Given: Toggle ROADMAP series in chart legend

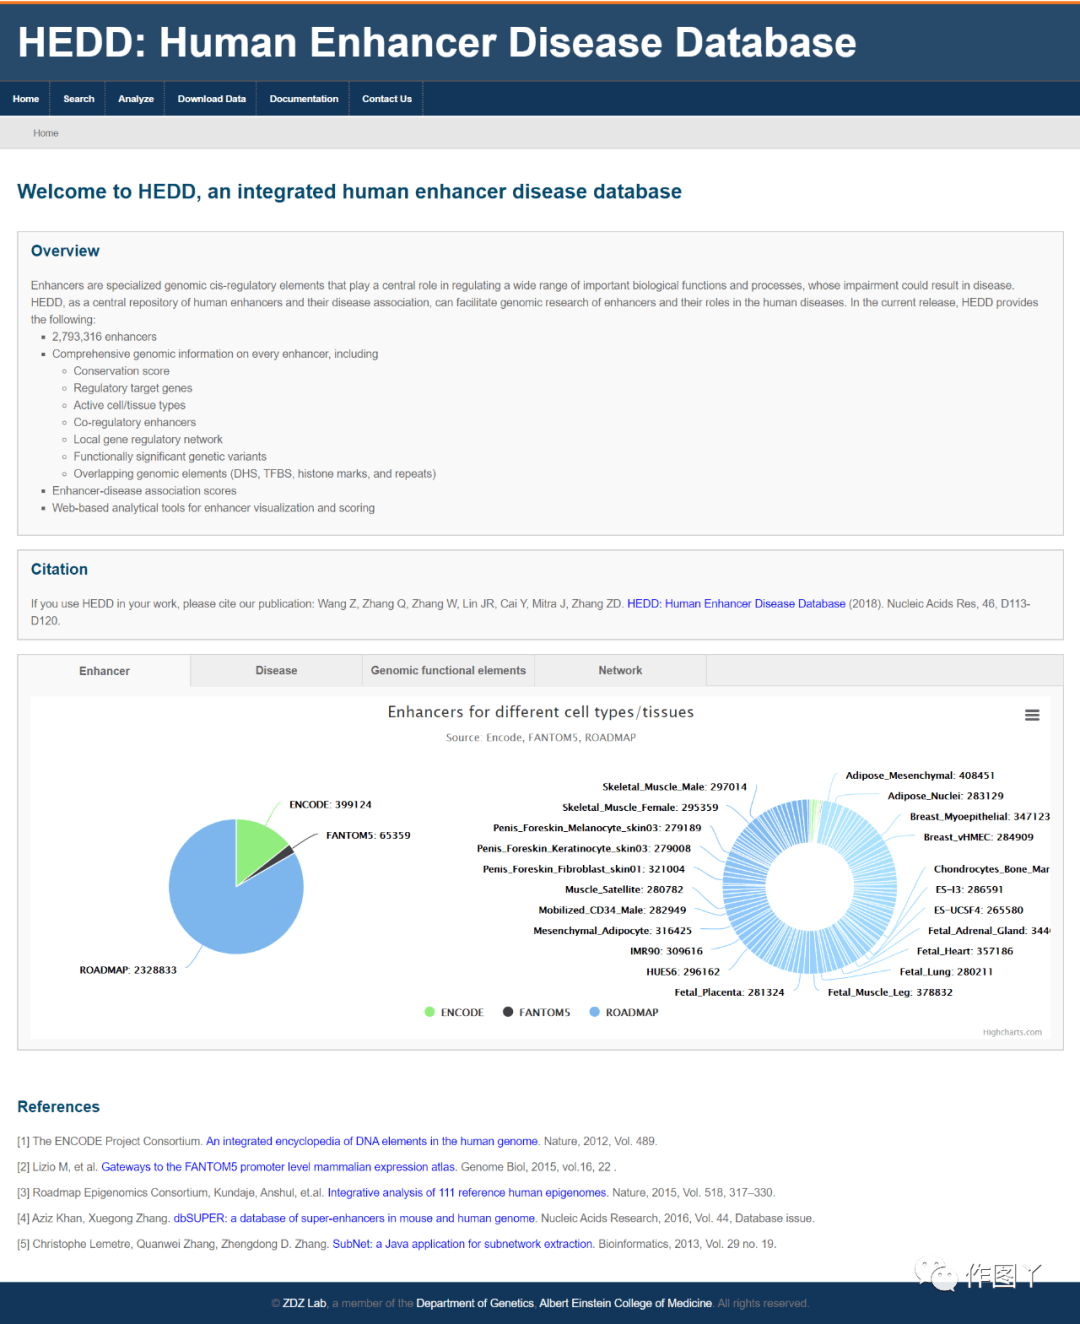Looking at the screenshot, I should 624,1012.
